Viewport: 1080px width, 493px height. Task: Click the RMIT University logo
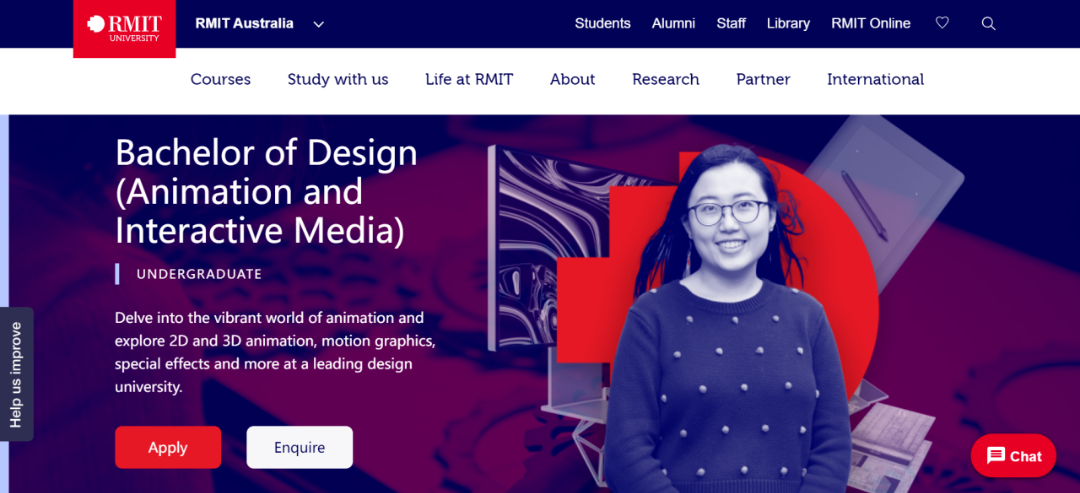(124, 28)
